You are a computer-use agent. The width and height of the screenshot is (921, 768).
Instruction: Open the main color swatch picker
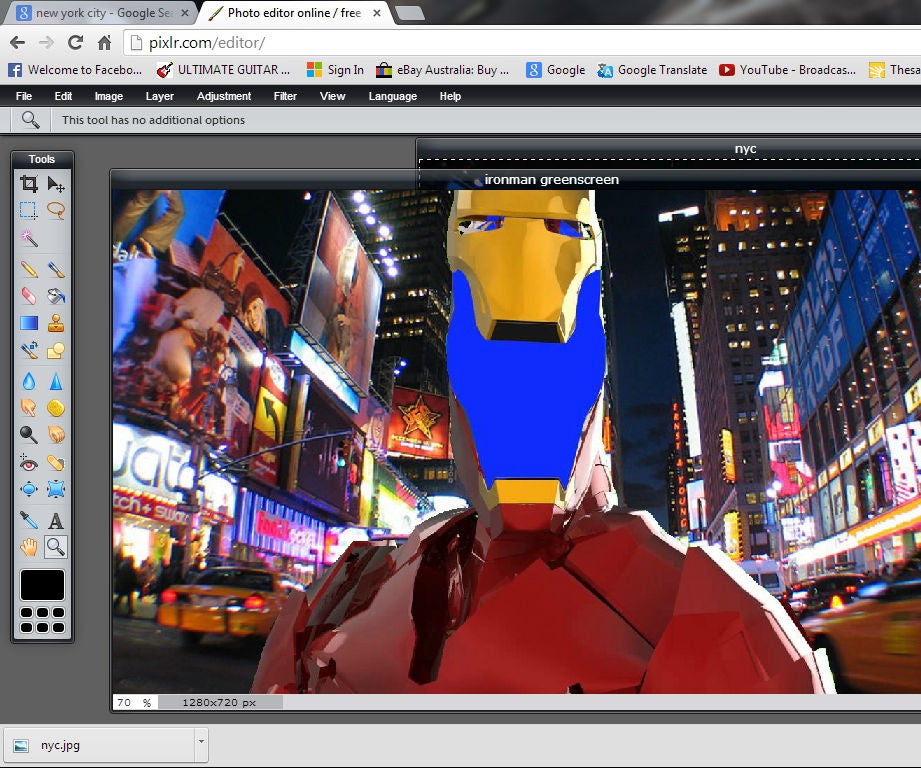pyautogui.click(x=42, y=585)
